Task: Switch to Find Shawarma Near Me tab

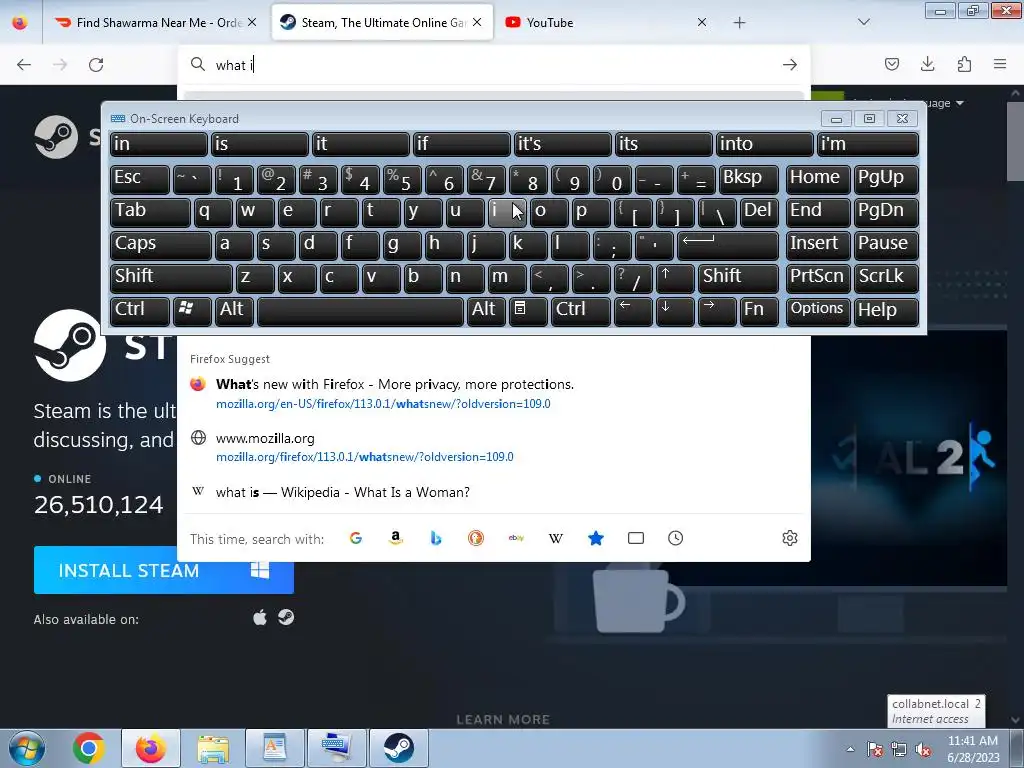Action: coord(155,22)
